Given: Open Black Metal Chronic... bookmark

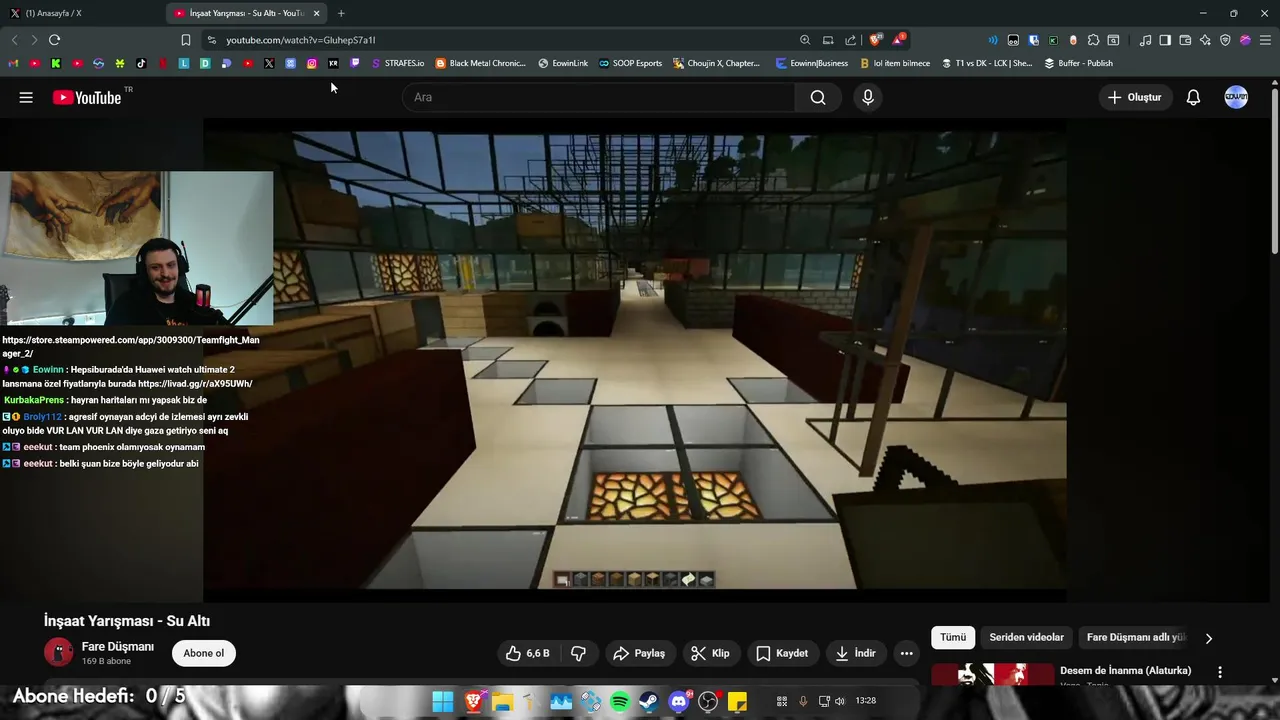Looking at the screenshot, I should point(480,63).
